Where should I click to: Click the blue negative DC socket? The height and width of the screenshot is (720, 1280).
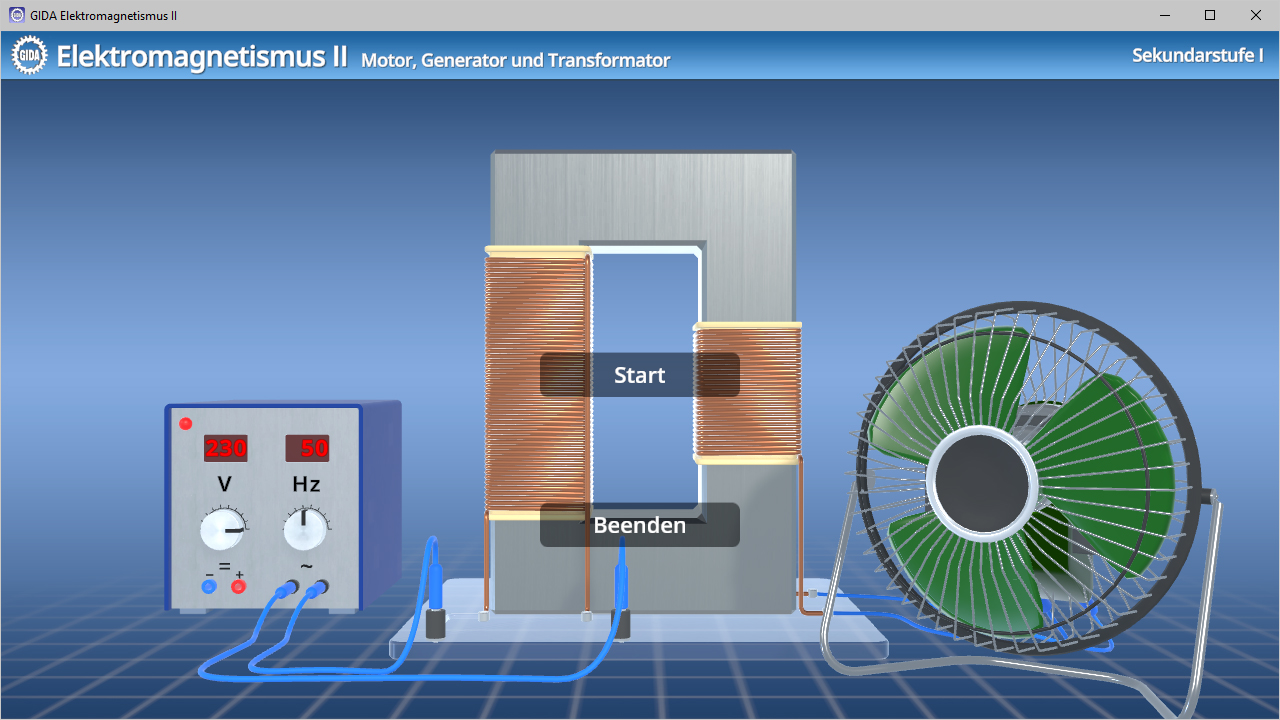coord(209,587)
